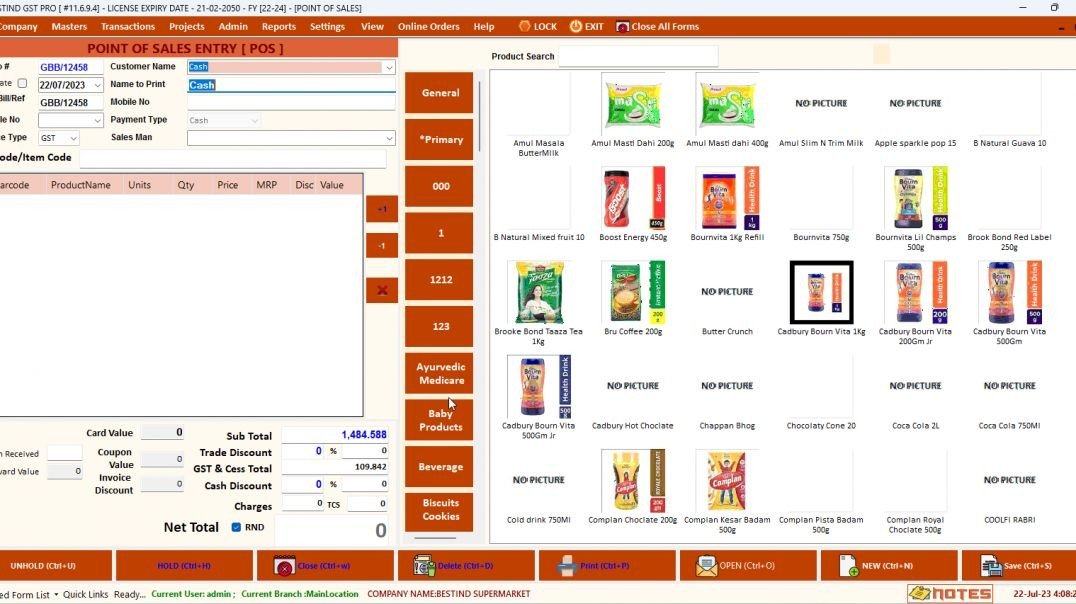Click the Delete (Ctrl+D) icon at bottom
Image resolution: width=1076 pixels, height=604 pixels.
424,565
